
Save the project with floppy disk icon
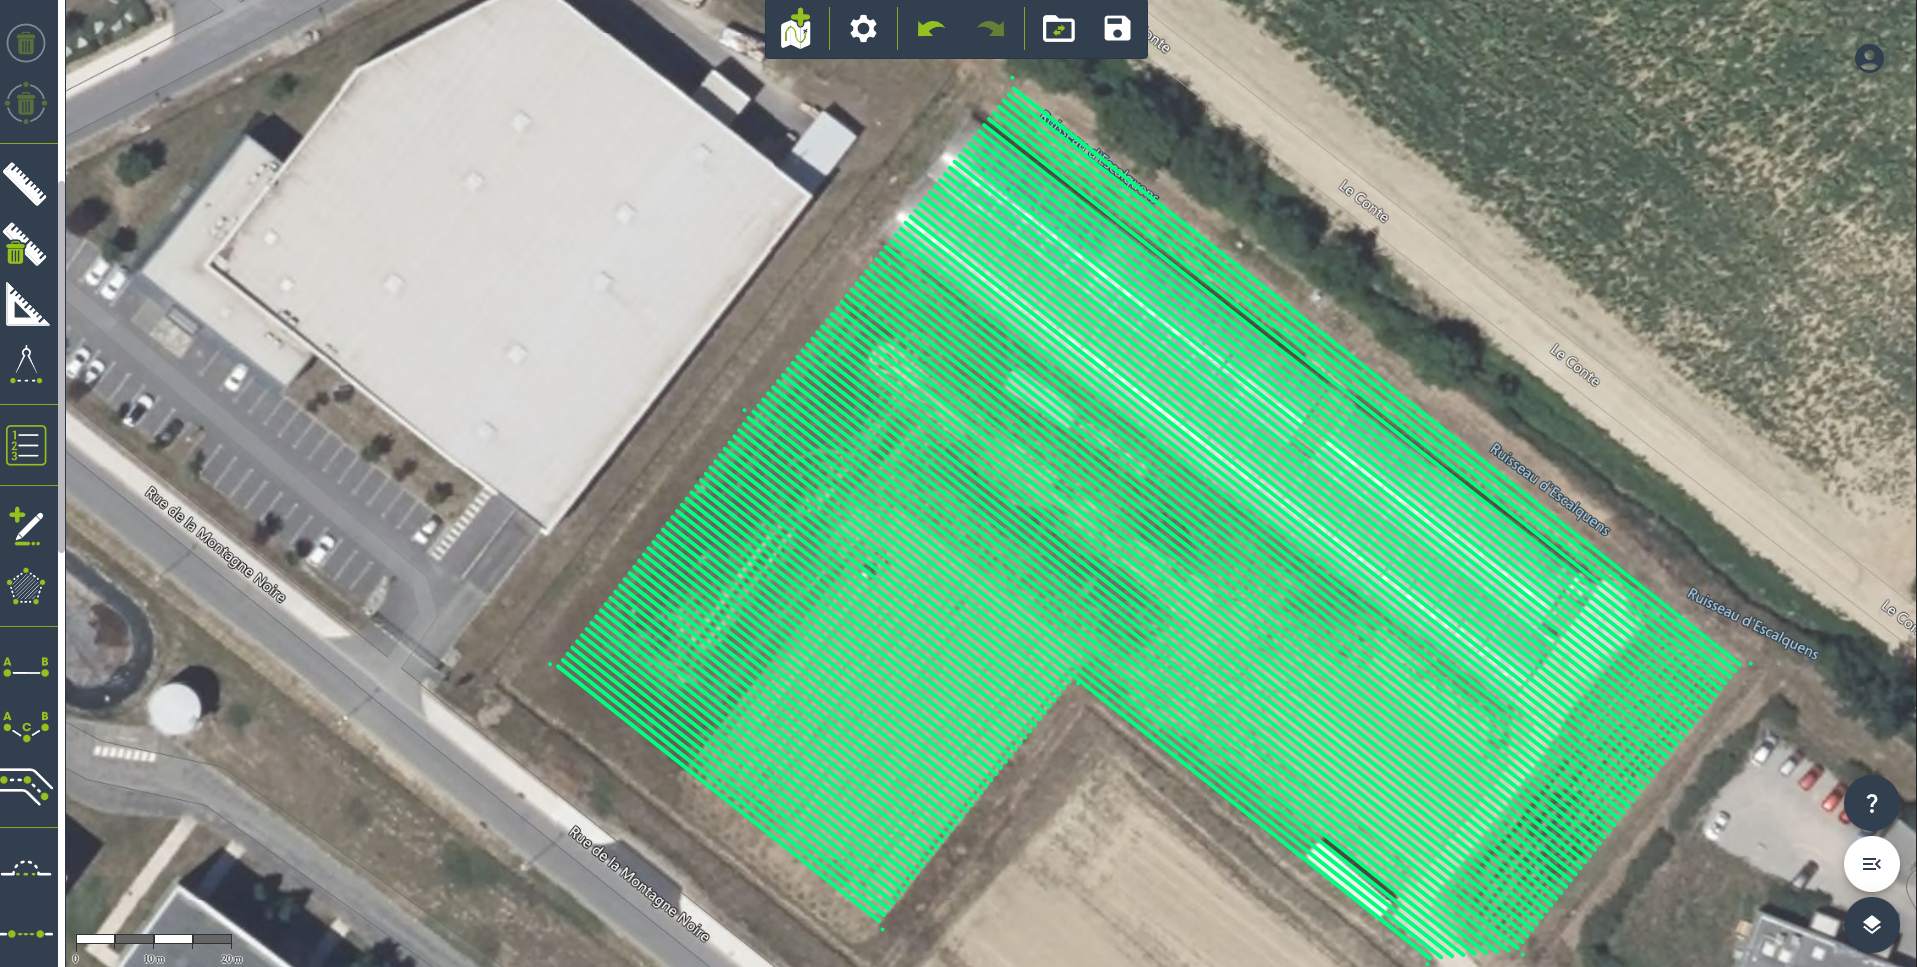click(x=1117, y=29)
